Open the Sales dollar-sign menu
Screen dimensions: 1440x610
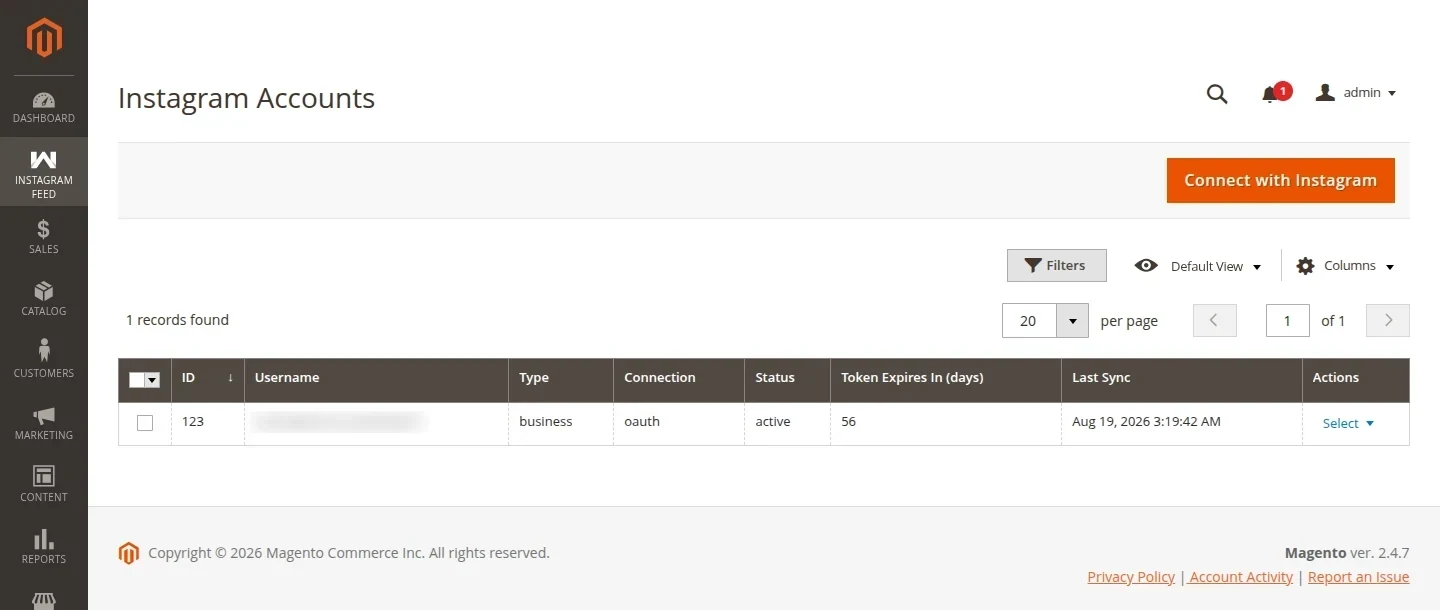pos(44,237)
